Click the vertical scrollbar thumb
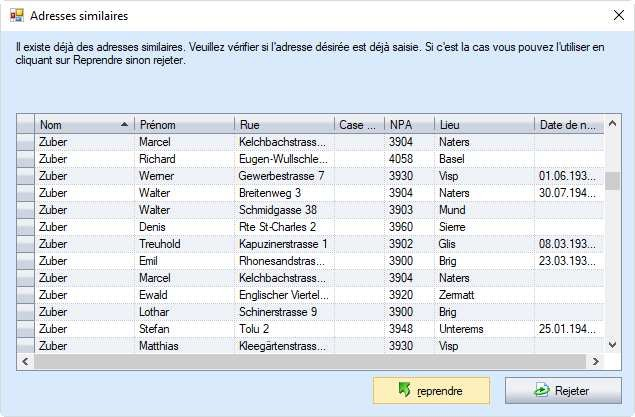Image resolution: width=635 pixels, height=417 pixels. (612, 181)
